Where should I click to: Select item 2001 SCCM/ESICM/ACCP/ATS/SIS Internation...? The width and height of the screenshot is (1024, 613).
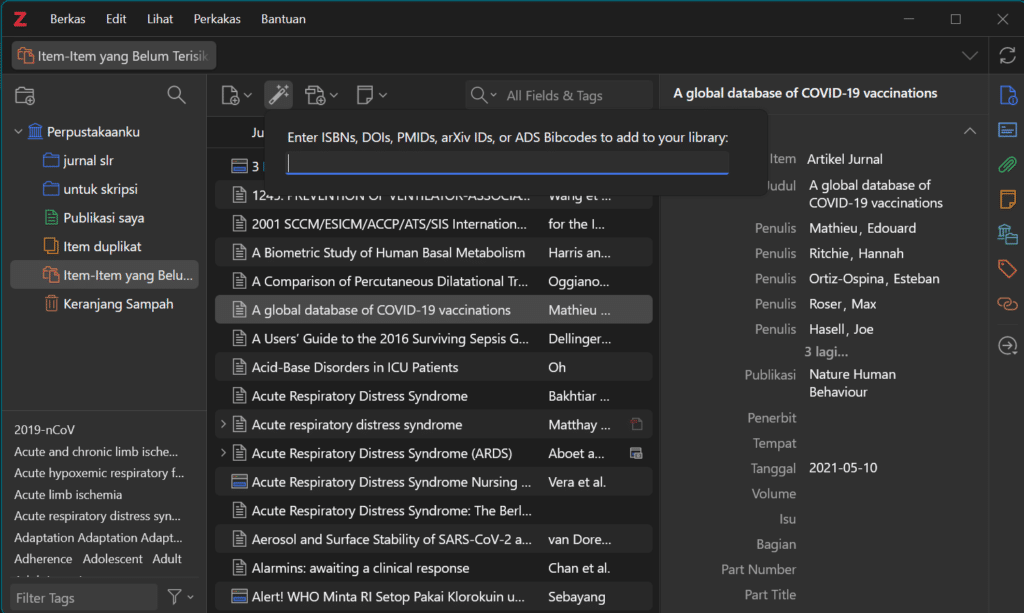pos(434,224)
